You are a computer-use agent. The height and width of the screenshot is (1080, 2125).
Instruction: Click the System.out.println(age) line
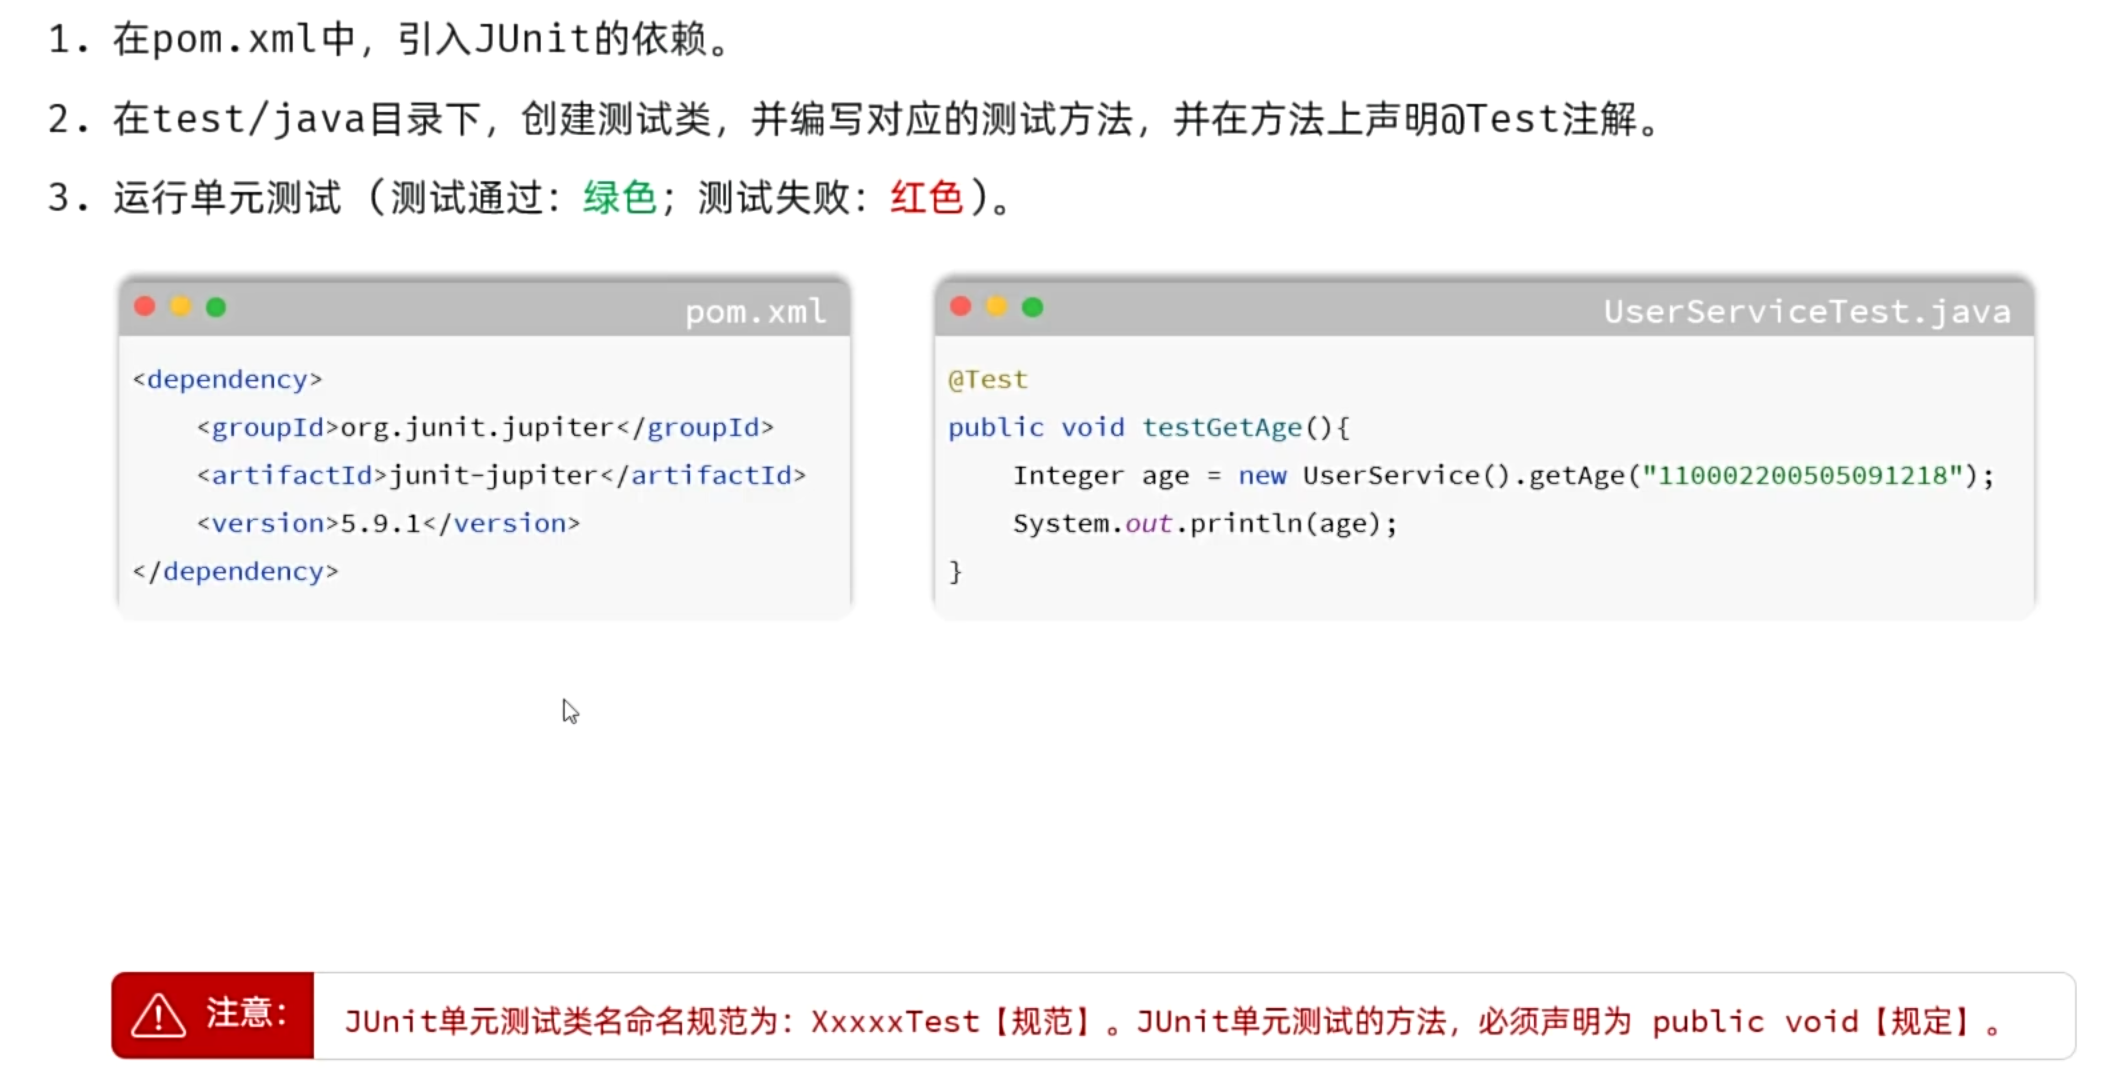coord(1205,524)
